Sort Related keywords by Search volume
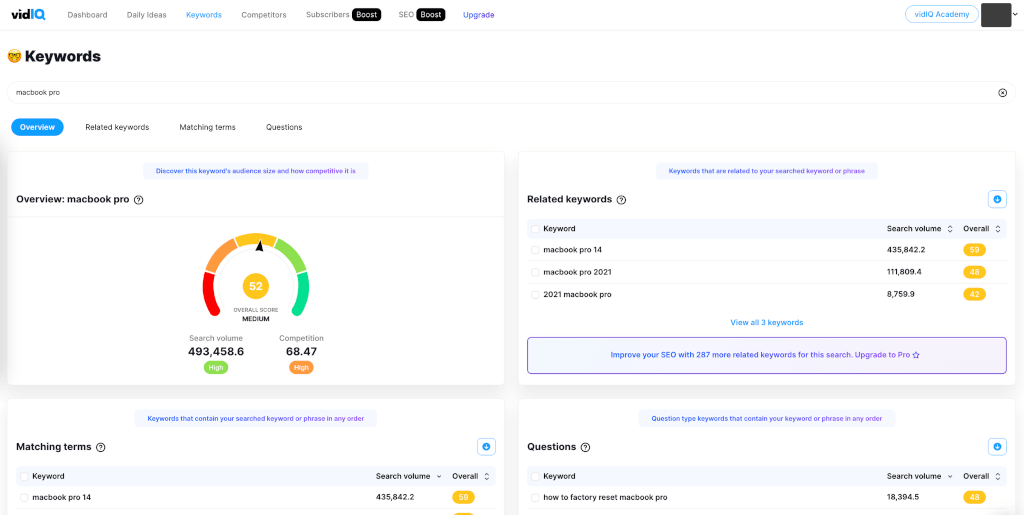1024x515 pixels. coord(949,229)
